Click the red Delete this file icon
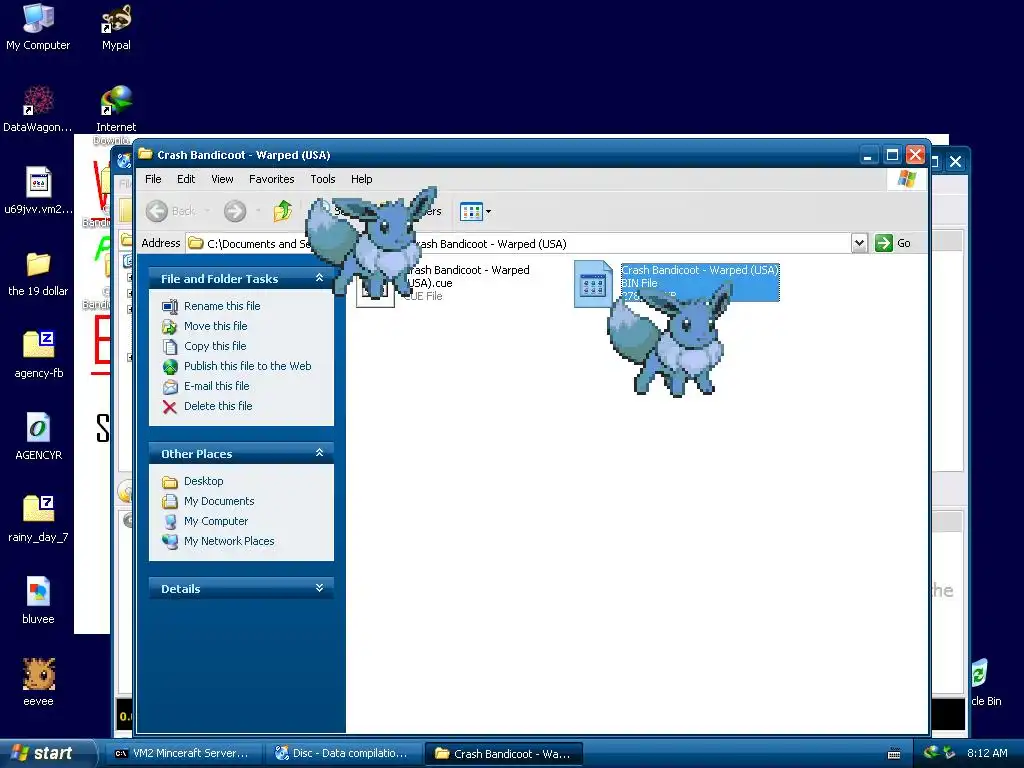1024x768 pixels. click(x=170, y=407)
